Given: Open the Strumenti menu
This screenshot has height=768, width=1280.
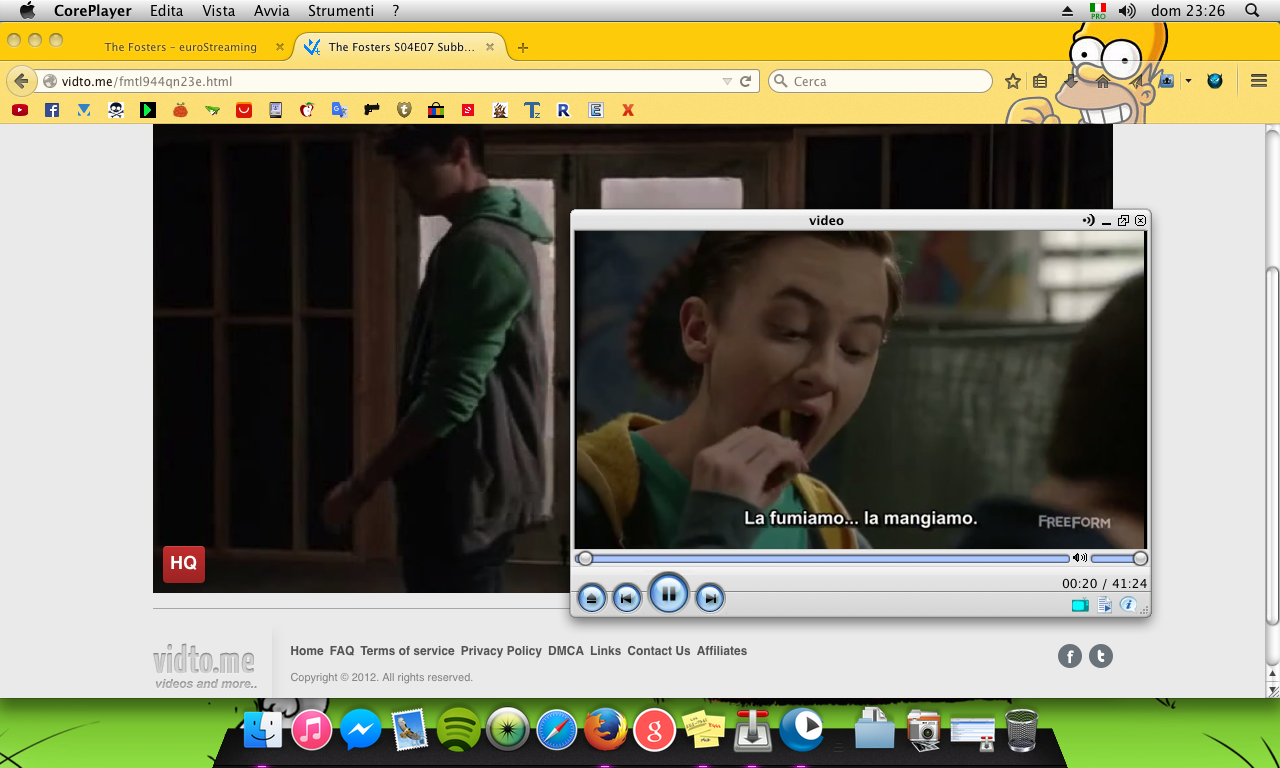Looking at the screenshot, I should tap(341, 11).
